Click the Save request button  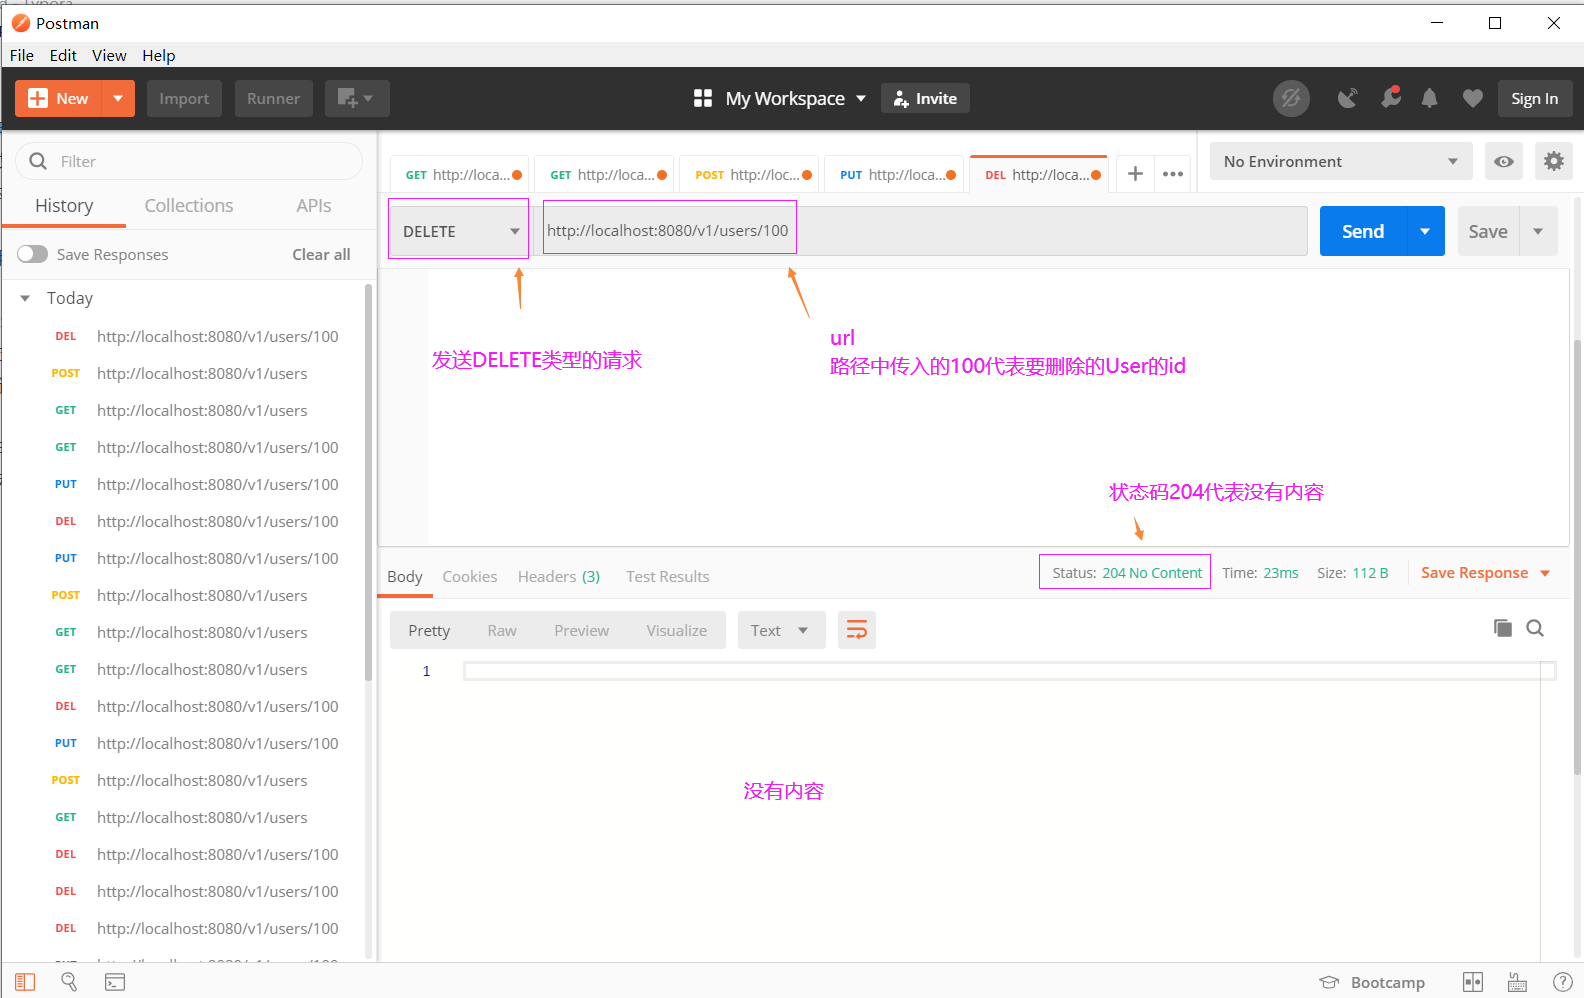point(1488,231)
